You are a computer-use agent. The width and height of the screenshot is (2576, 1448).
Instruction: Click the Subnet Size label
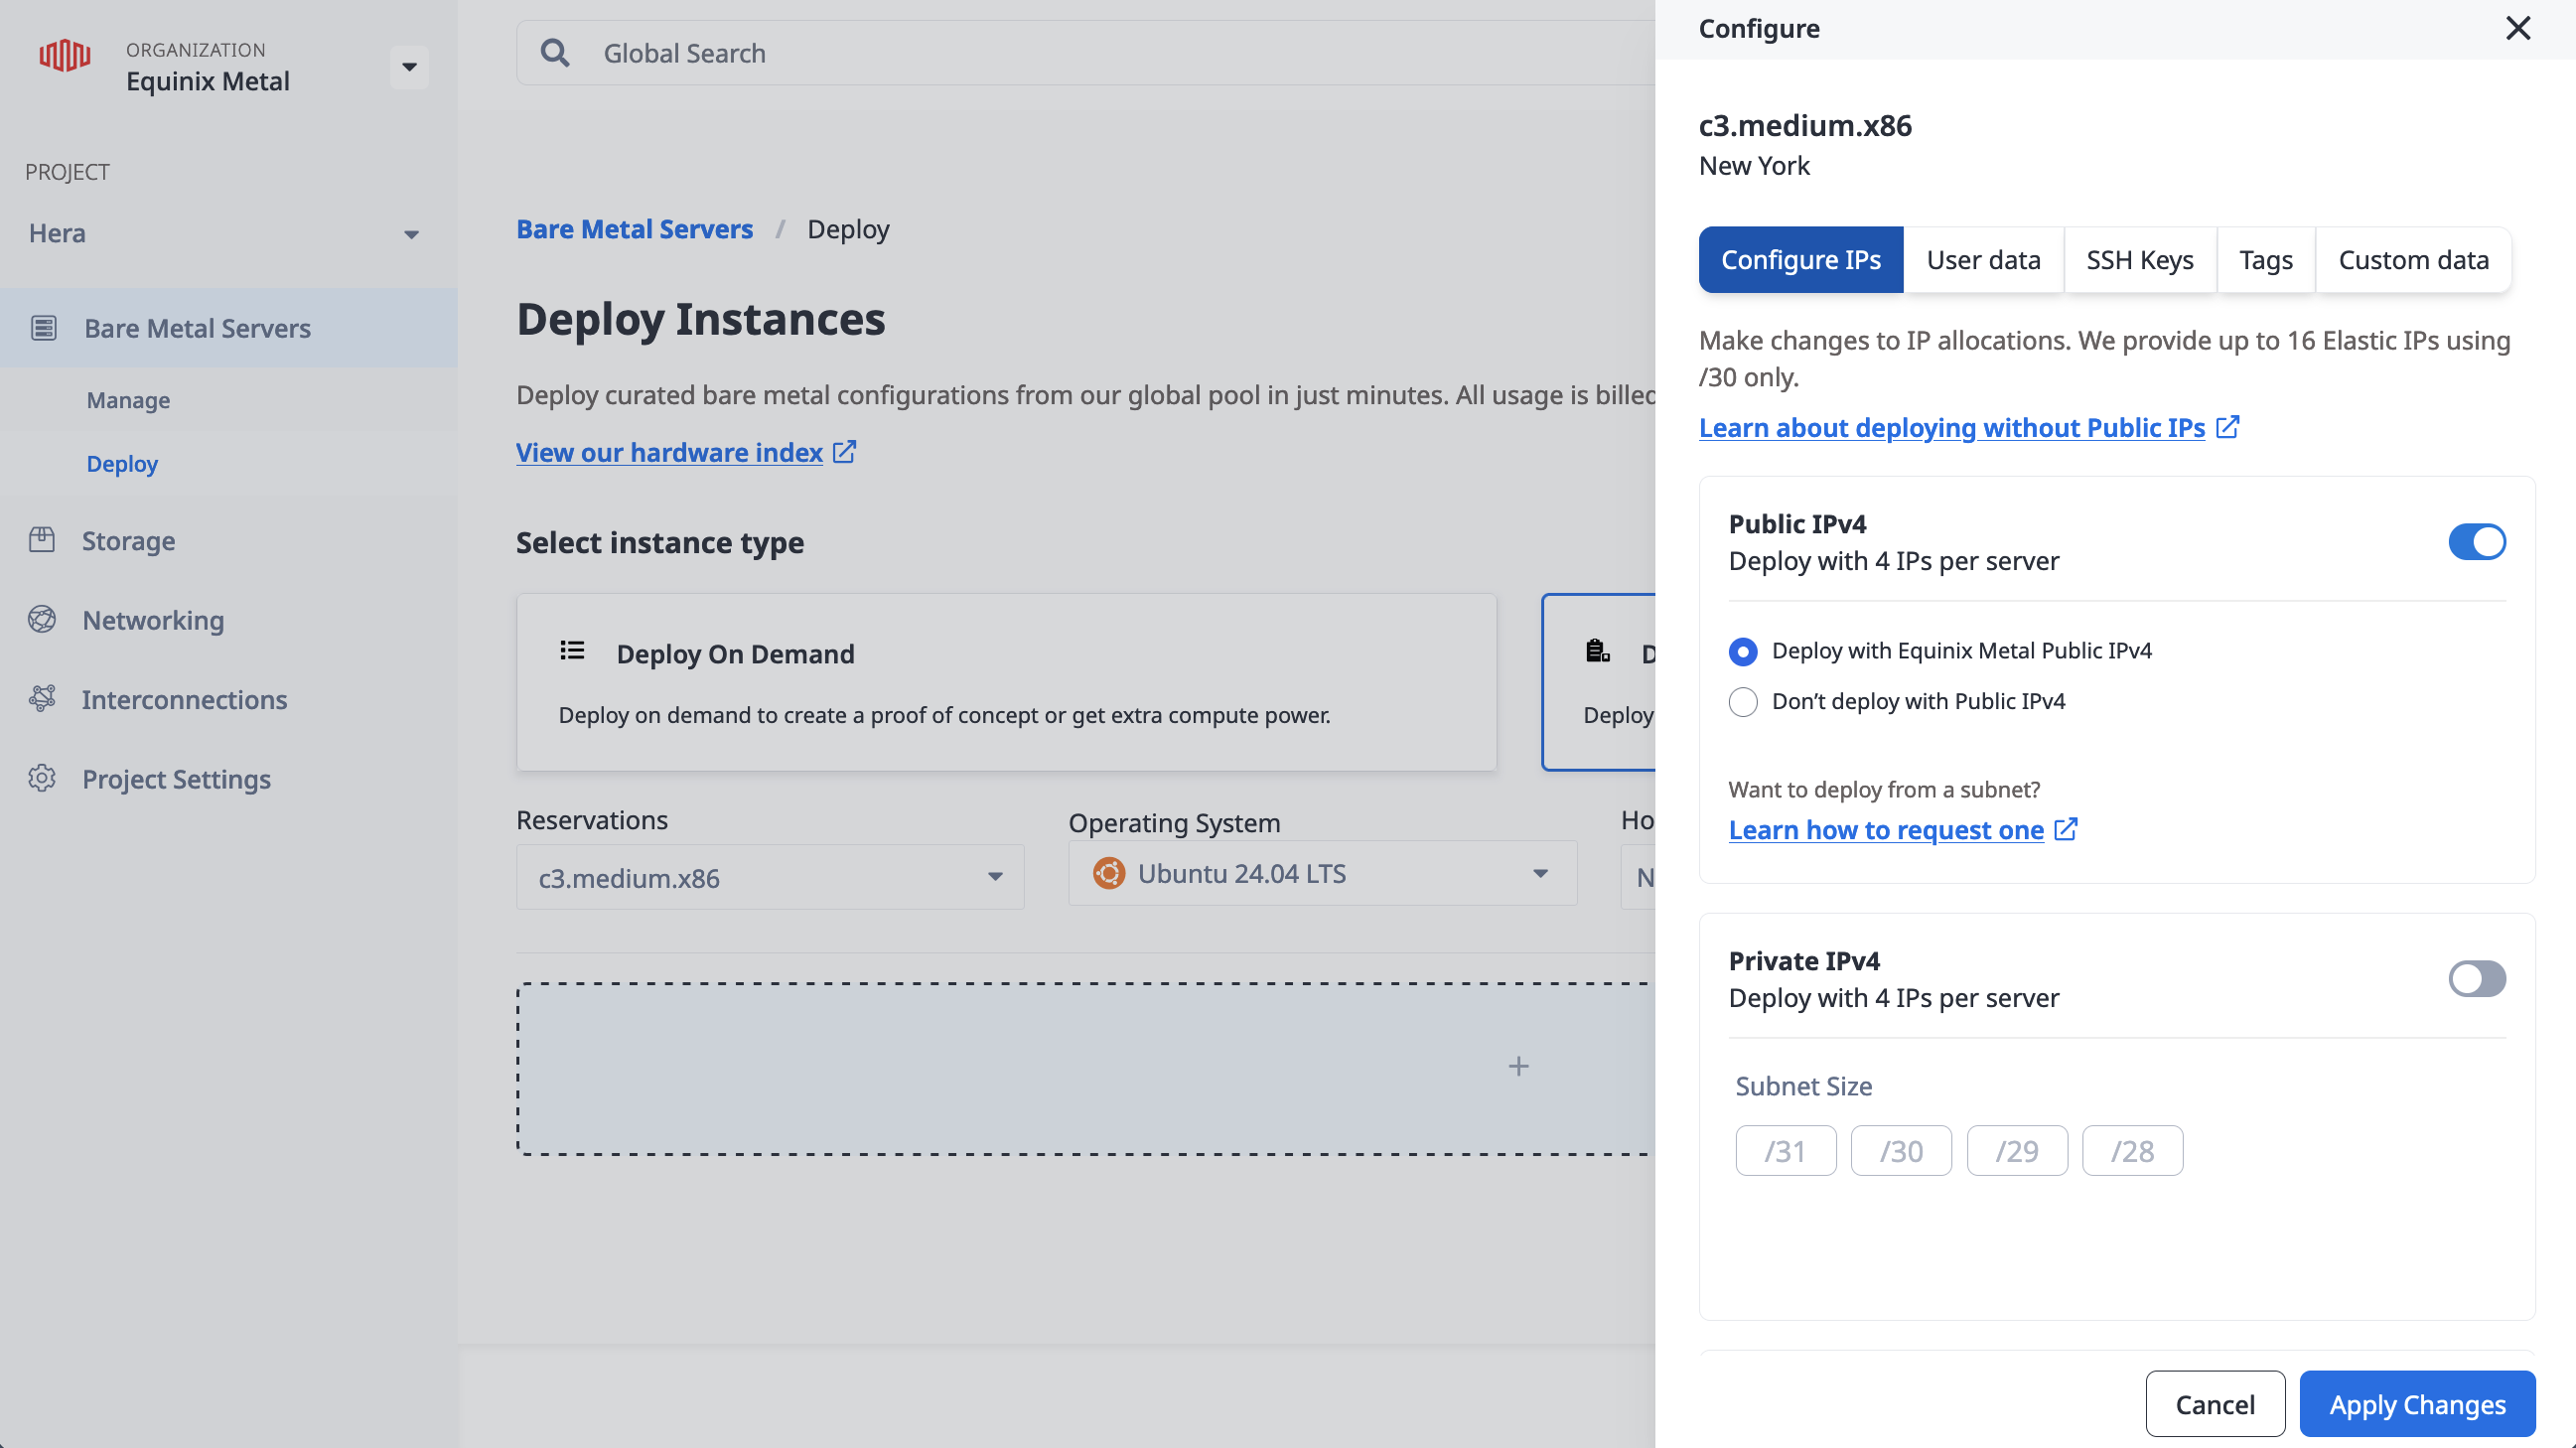tap(1803, 1086)
